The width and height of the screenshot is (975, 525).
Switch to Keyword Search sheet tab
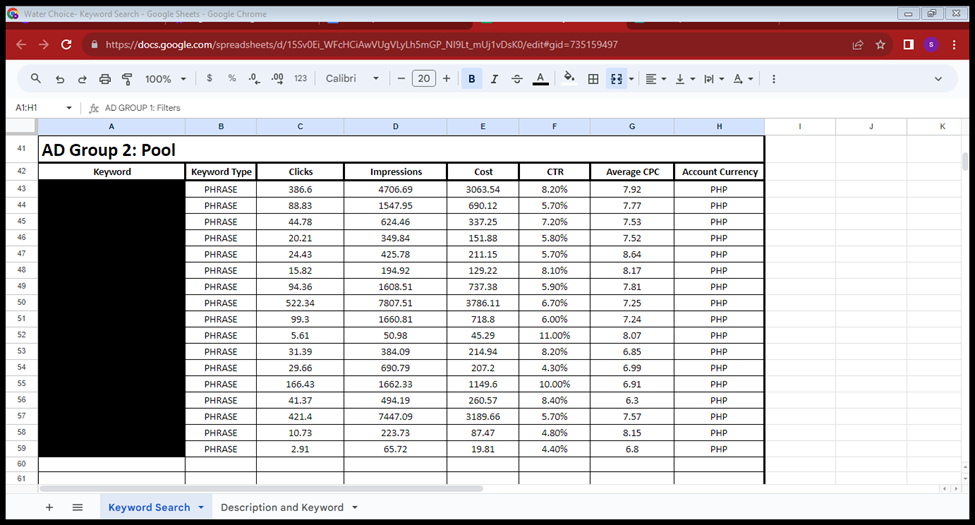pos(149,508)
